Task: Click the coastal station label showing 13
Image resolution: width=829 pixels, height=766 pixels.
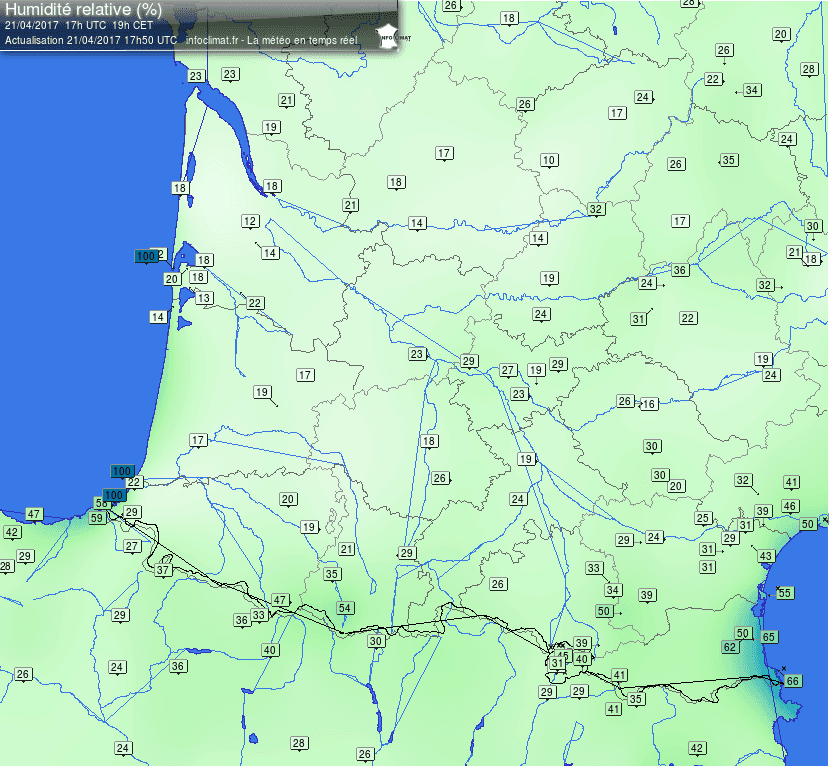Action: [204, 298]
